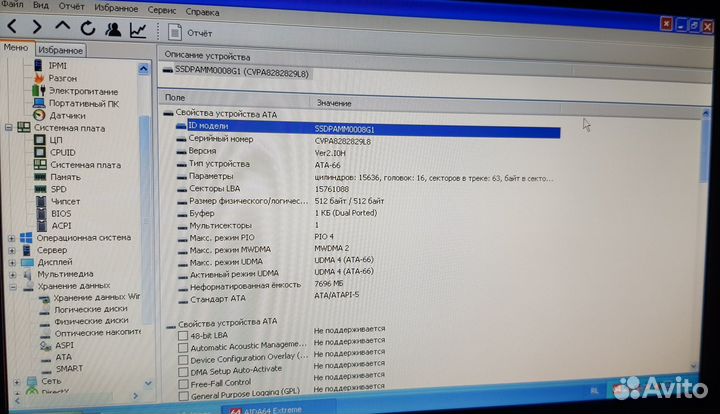Select ATA tree item

(x=63, y=357)
